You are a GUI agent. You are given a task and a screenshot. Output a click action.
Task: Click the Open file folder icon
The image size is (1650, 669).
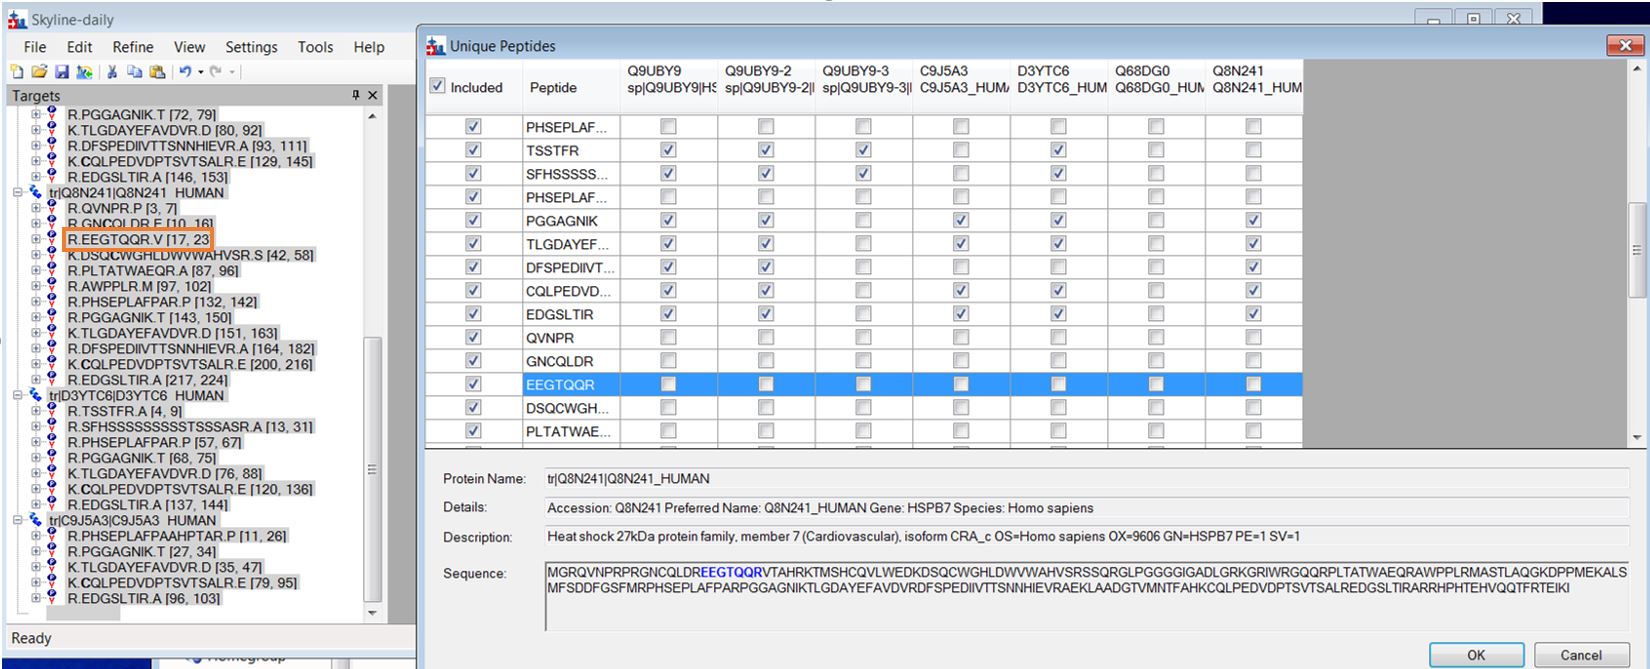(39, 72)
